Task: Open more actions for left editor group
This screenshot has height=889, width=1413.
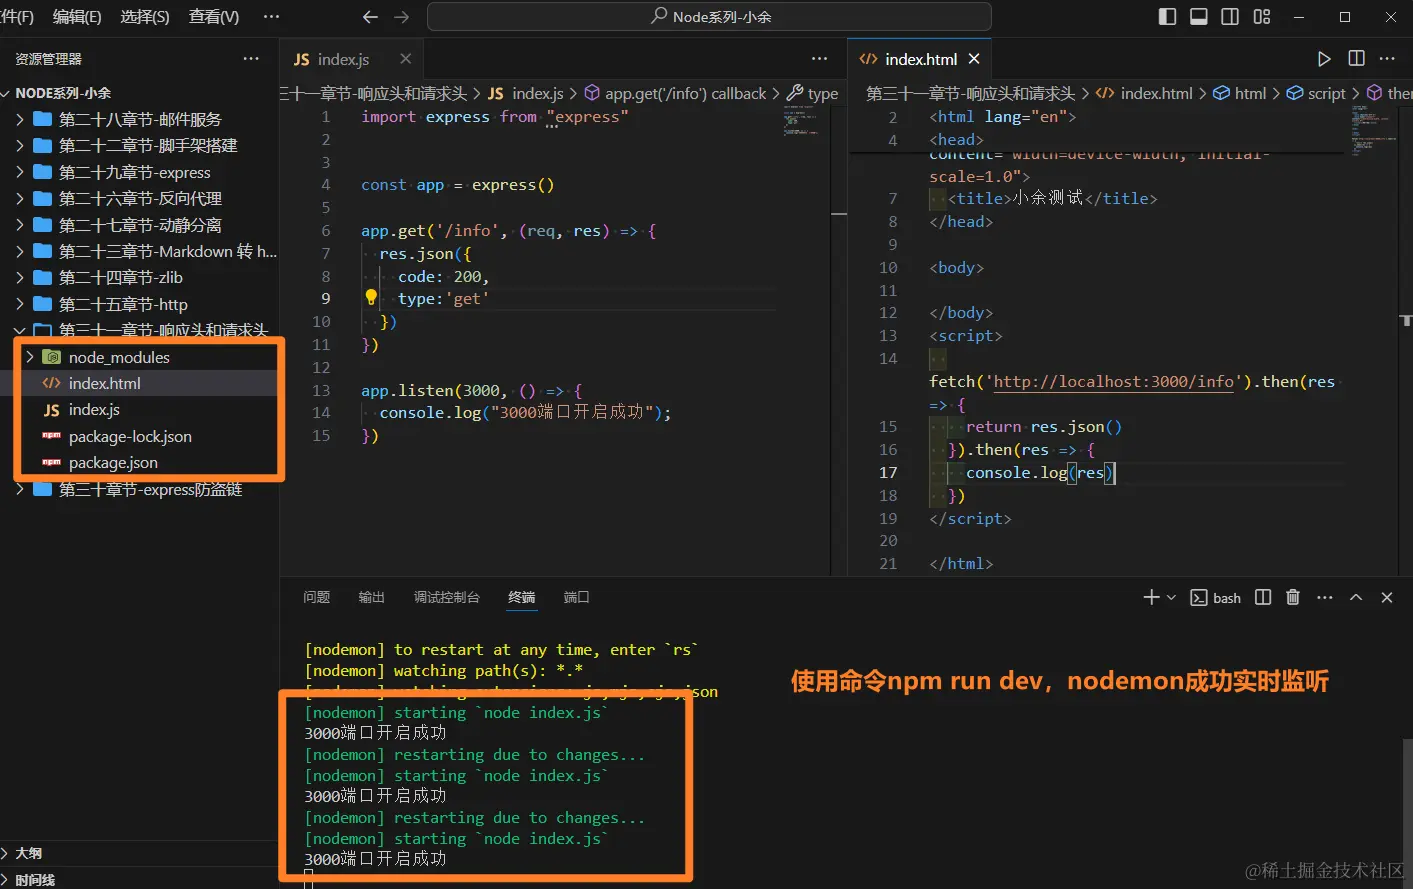Action: pos(820,59)
